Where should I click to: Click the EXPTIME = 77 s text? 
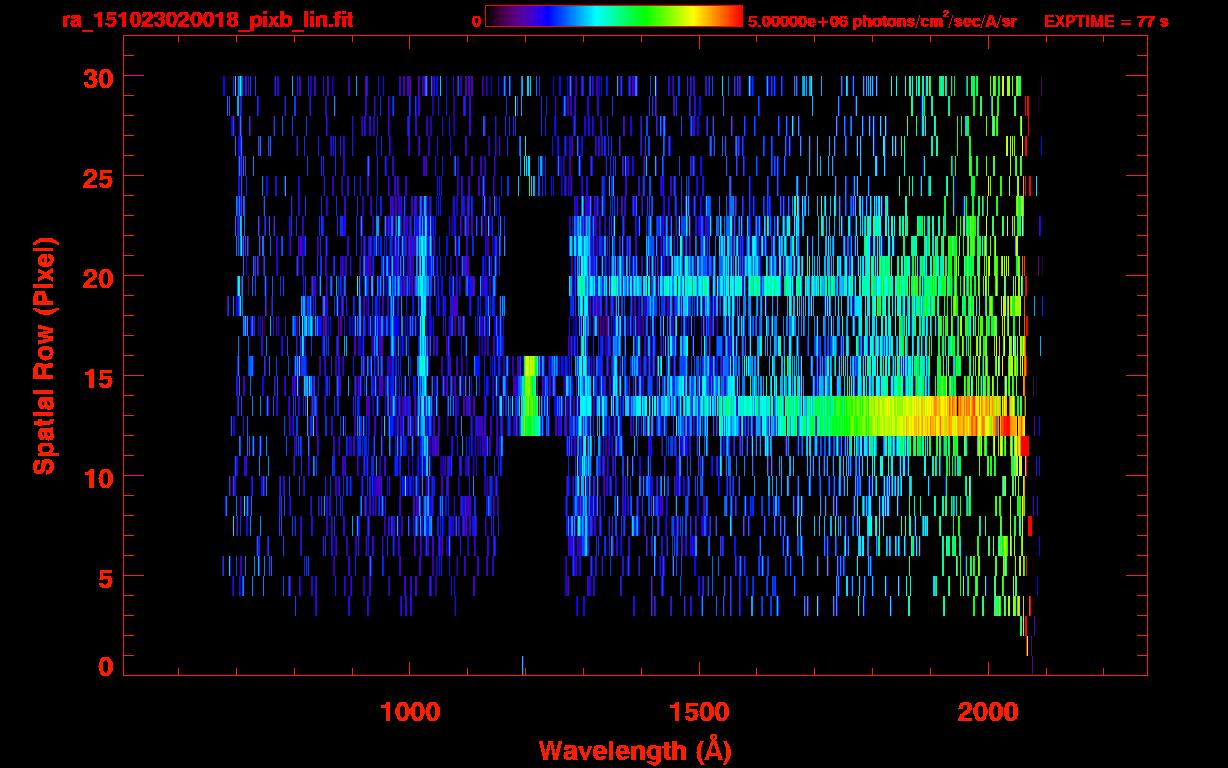tap(1106, 21)
